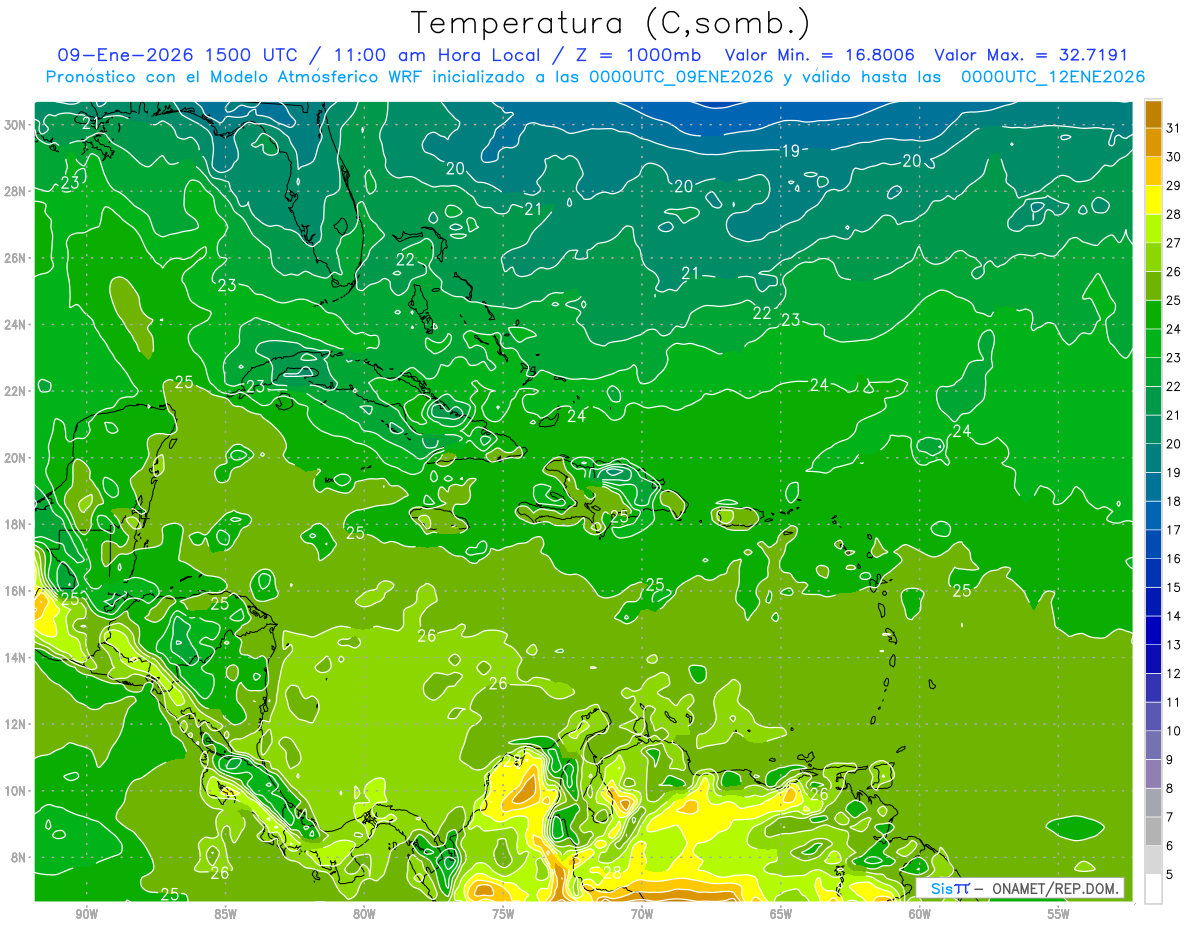The width and height of the screenshot is (1200, 927).
Task: Click the orange swatch between 30 and 31
Action: click(x=1153, y=143)
